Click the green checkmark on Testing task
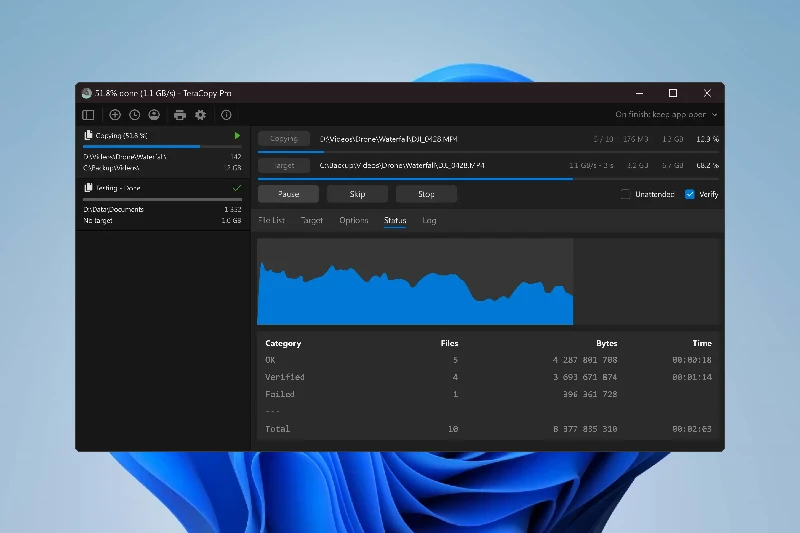This screenshot has width=800, height=533. pos(237,188)
